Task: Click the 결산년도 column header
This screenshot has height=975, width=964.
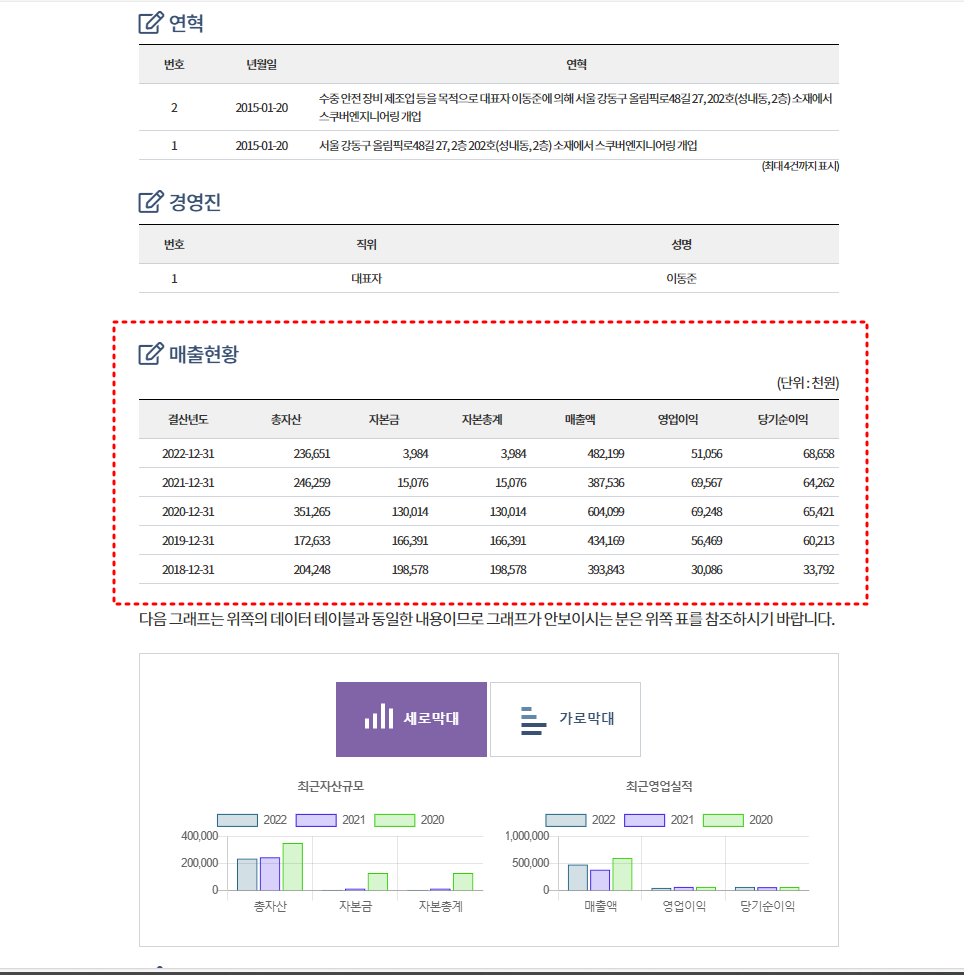Action: (x=188, y=420)
